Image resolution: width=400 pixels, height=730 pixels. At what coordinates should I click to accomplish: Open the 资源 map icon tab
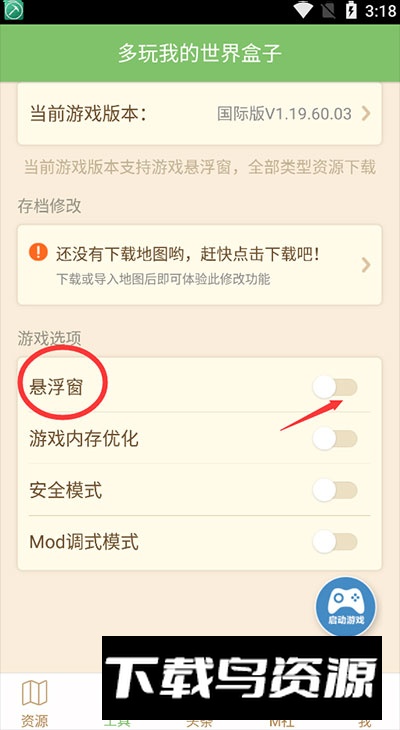click(x=34, y=703)
